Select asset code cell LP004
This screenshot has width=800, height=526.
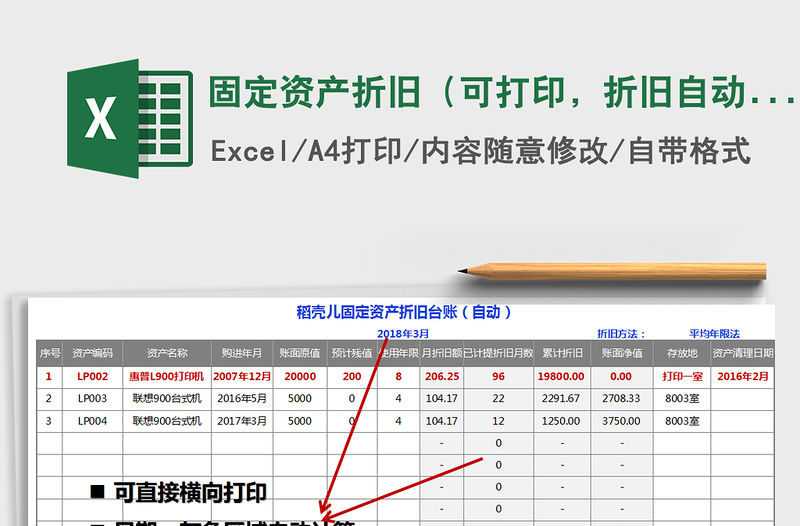[92, 421]
